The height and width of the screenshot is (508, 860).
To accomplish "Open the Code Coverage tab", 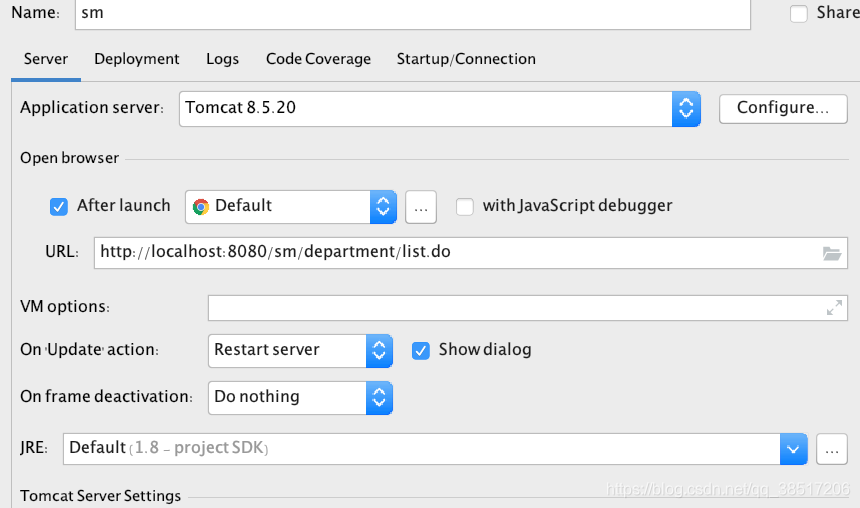I will point(318,59).
